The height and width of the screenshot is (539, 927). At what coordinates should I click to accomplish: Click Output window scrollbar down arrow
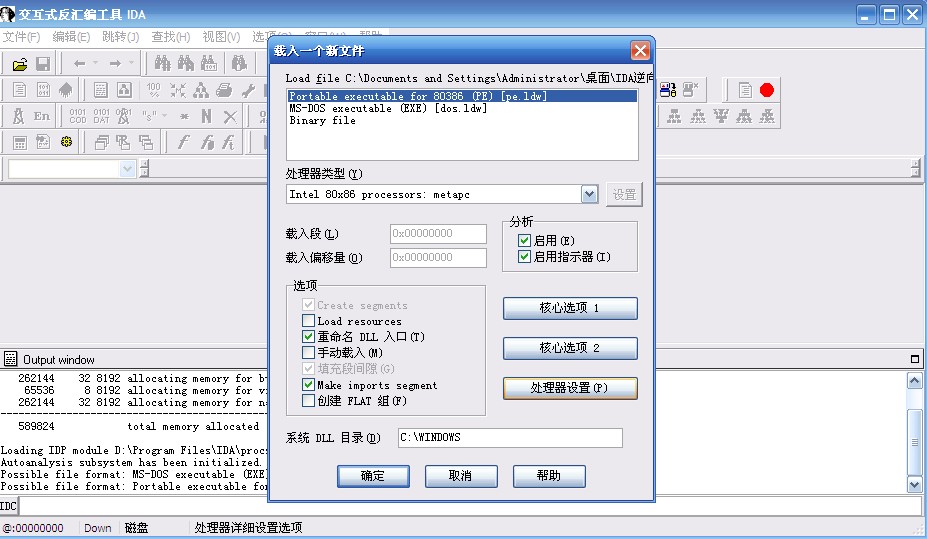click(915, 485)
